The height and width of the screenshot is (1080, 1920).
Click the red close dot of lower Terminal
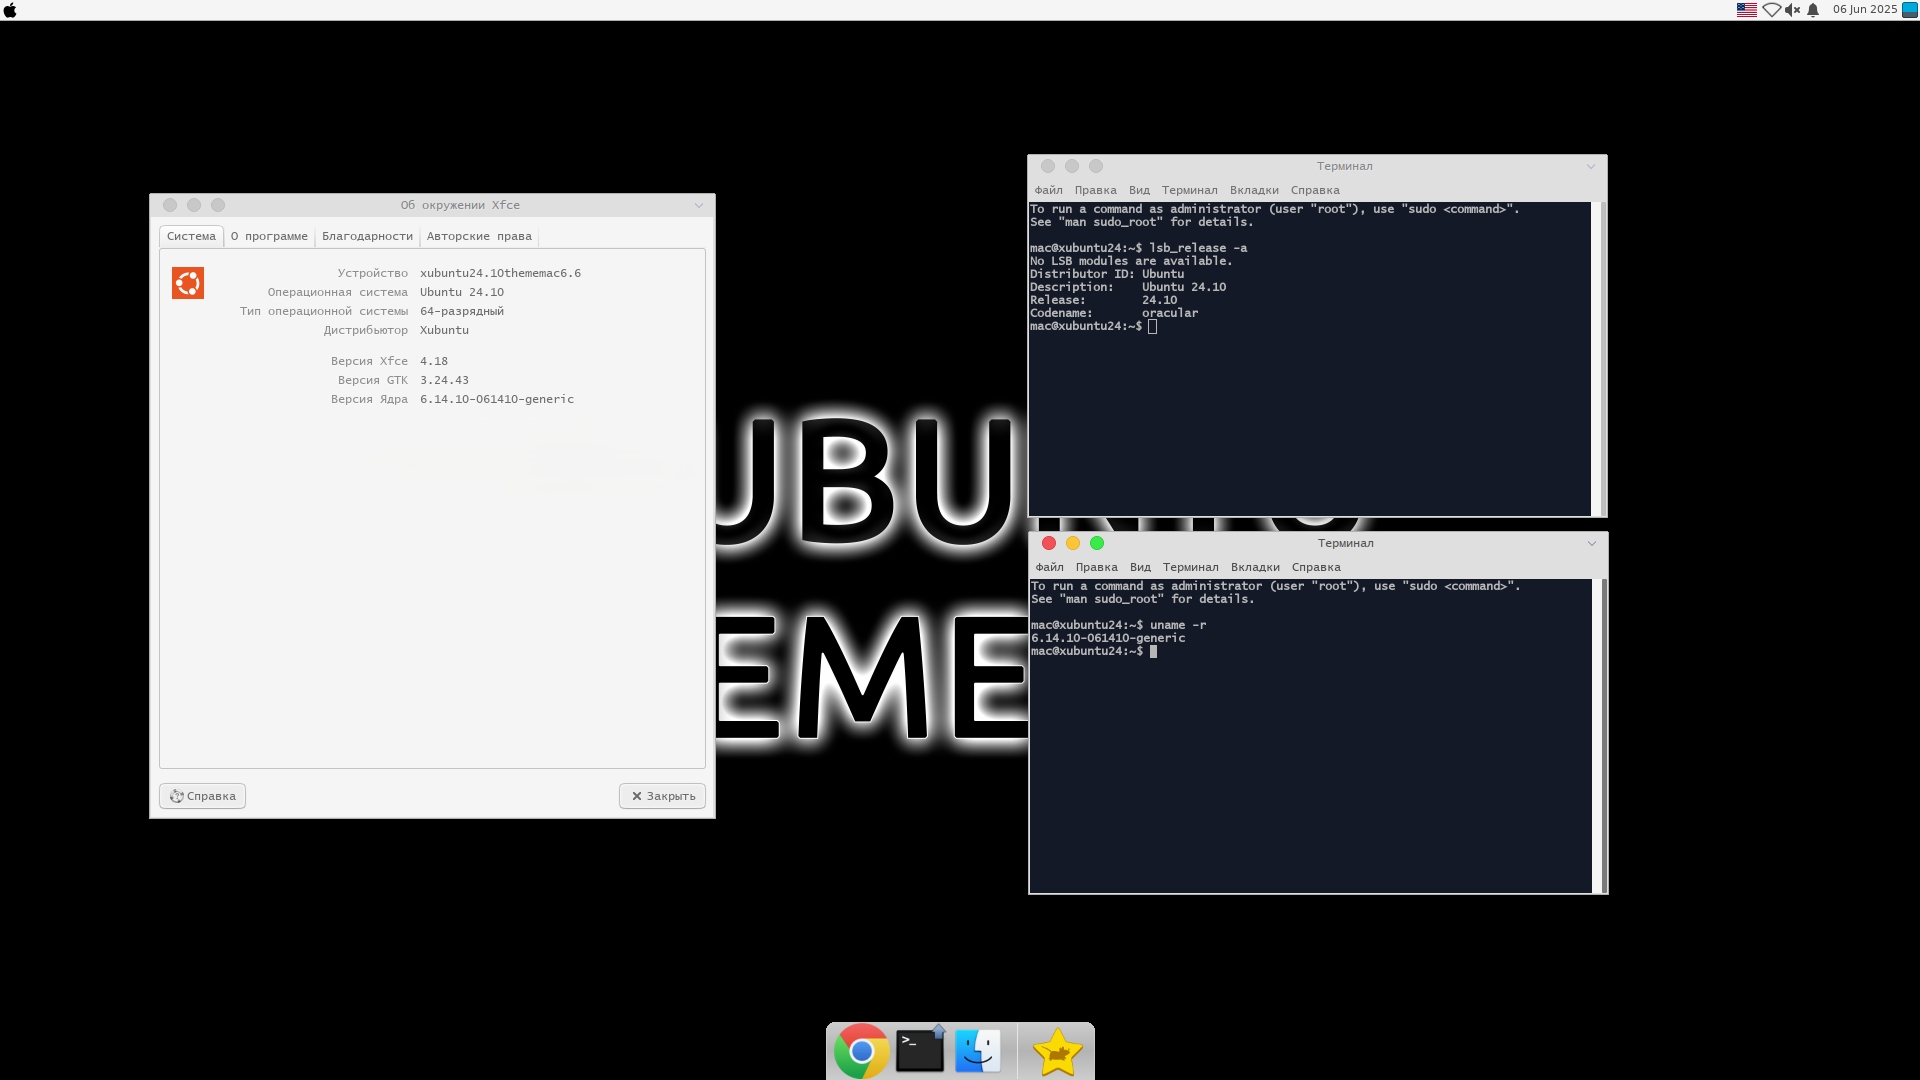[1049, 543]
